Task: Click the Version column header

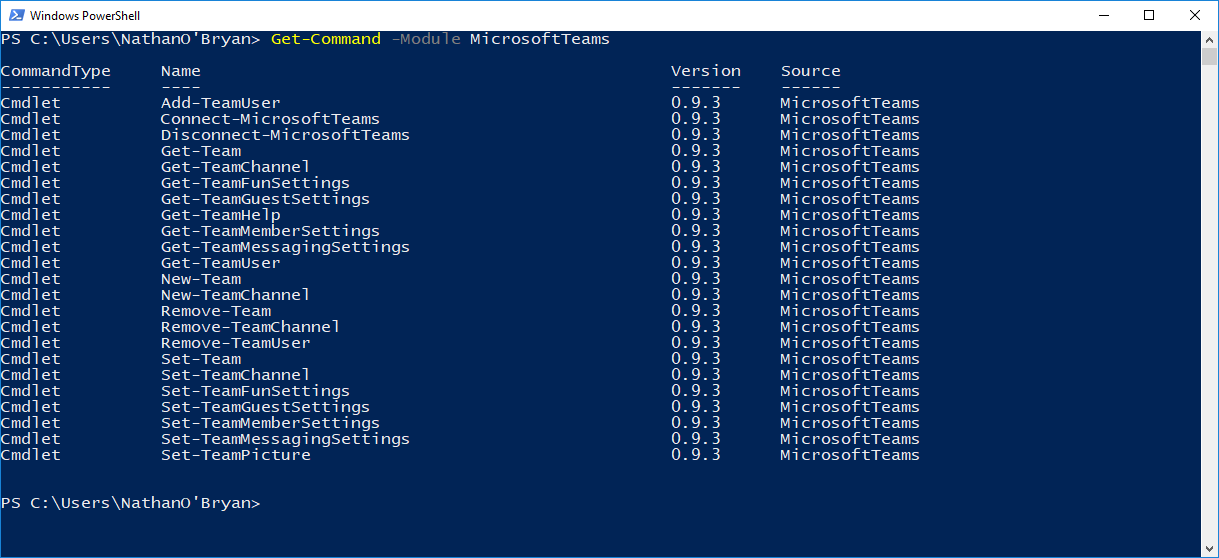Action: tap(705, 71)
